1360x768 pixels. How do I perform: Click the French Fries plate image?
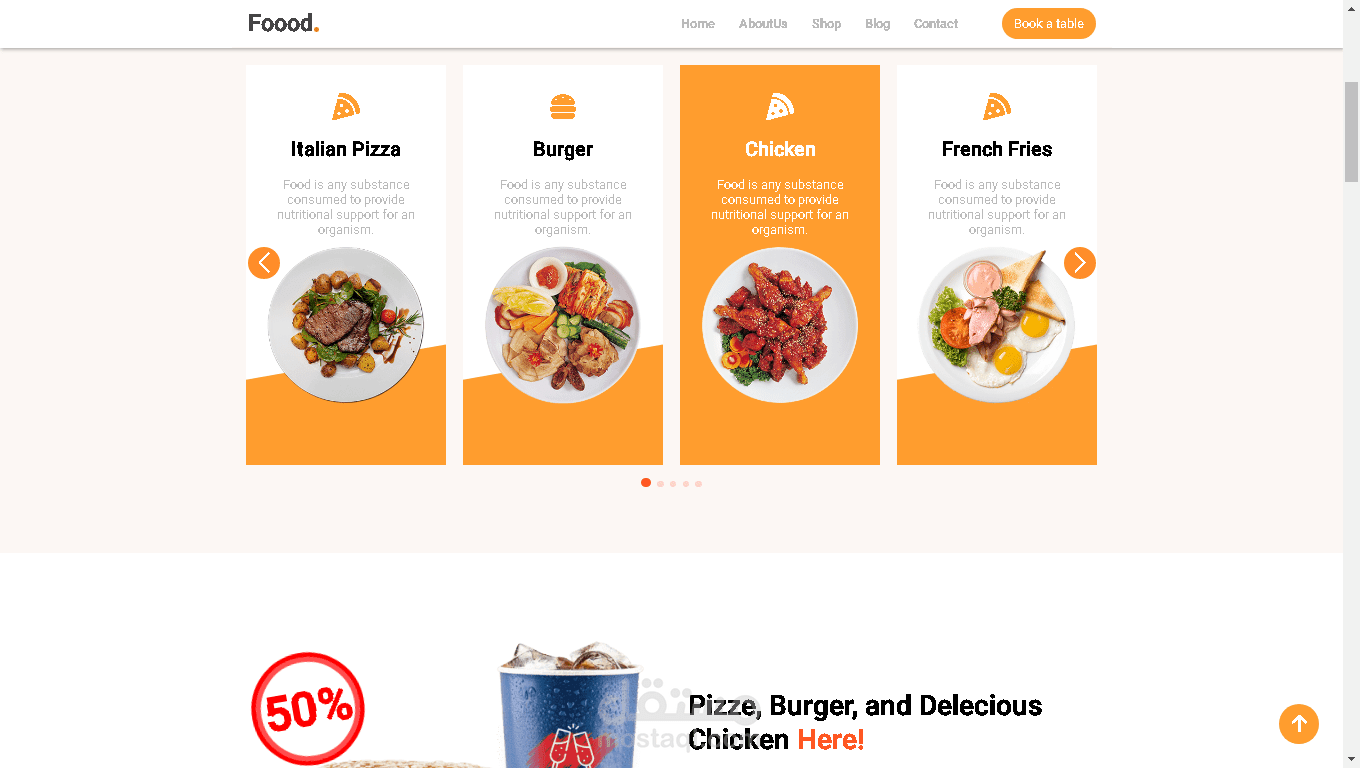tap(997, 325)
